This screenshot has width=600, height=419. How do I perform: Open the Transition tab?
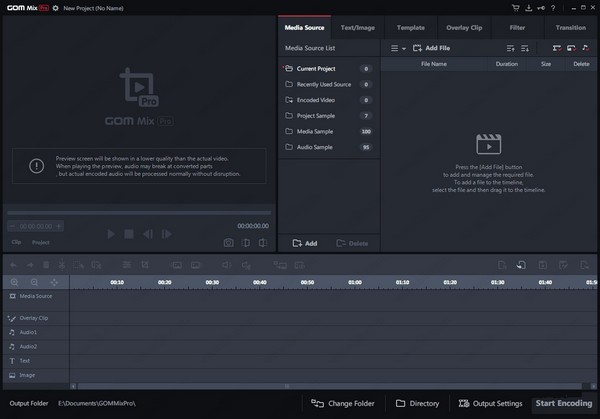(571, 28)
